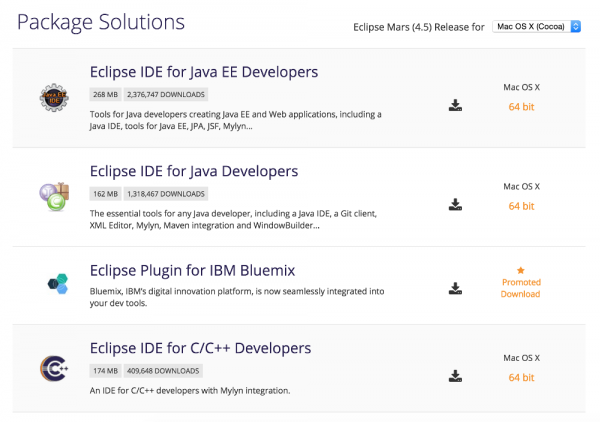Click the Package Solutions heading
Image resolution: width=600 pixels, height=422 pixels.
(x=101, y=22)
